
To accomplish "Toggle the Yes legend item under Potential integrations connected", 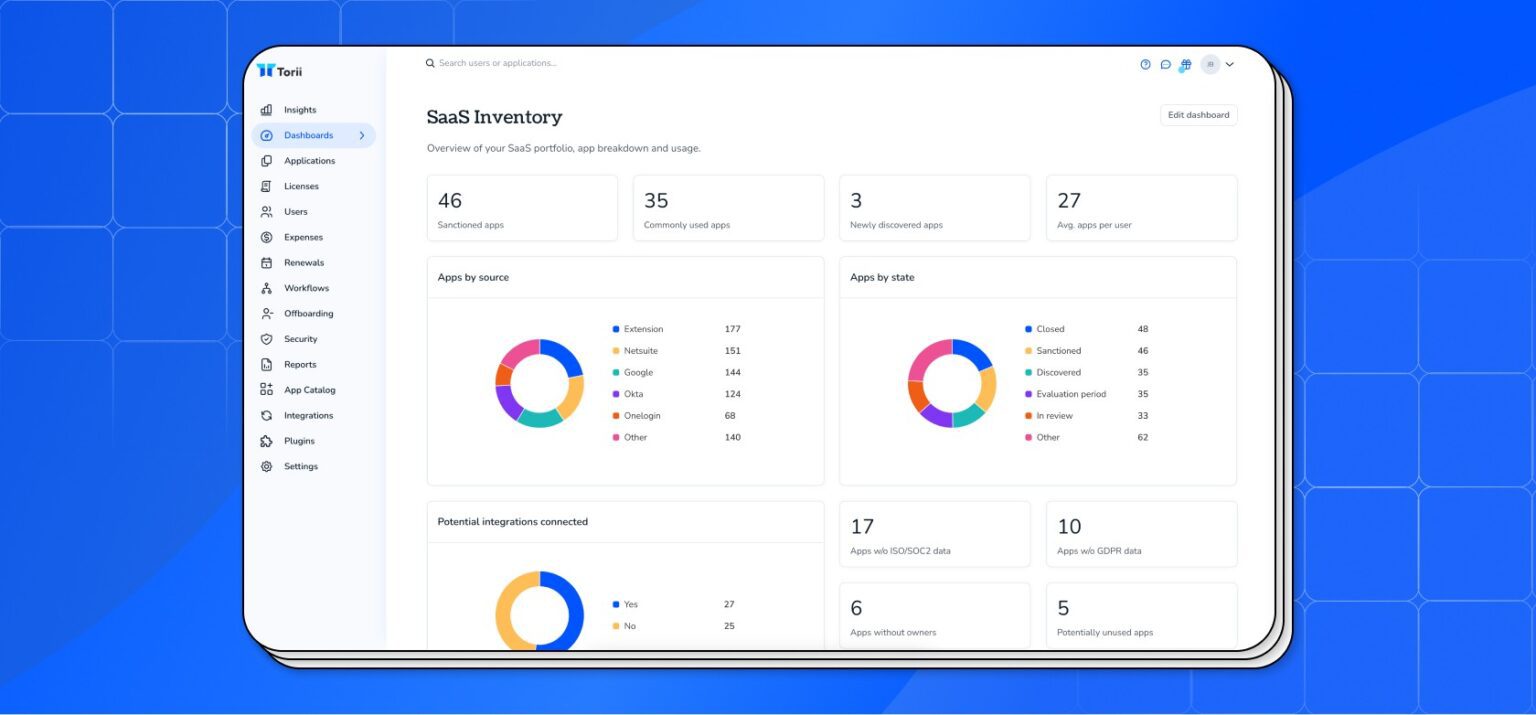I will [627, 604].
